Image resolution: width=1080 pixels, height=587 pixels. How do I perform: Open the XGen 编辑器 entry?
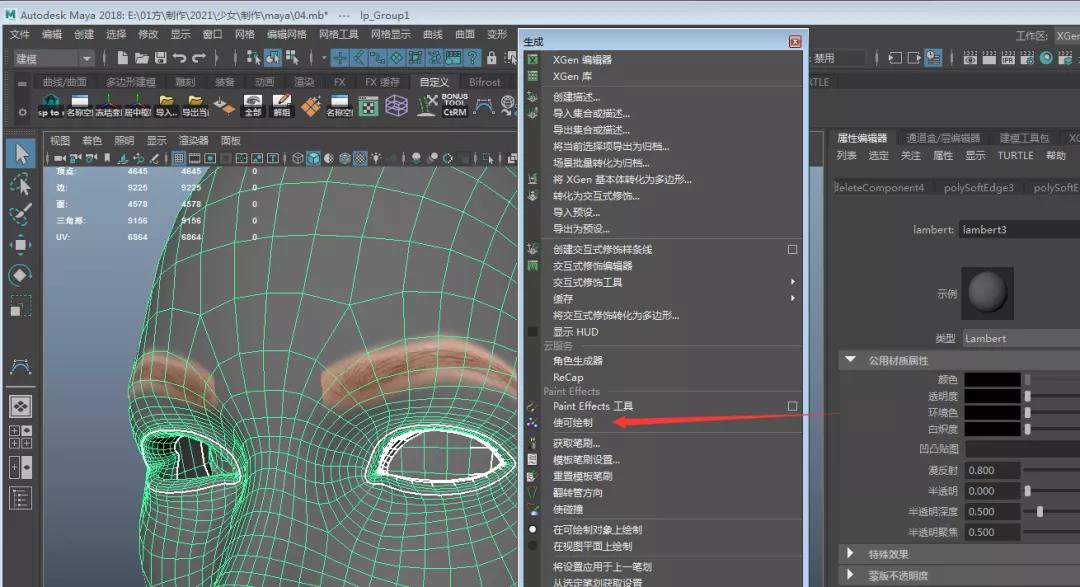[582, 60]
